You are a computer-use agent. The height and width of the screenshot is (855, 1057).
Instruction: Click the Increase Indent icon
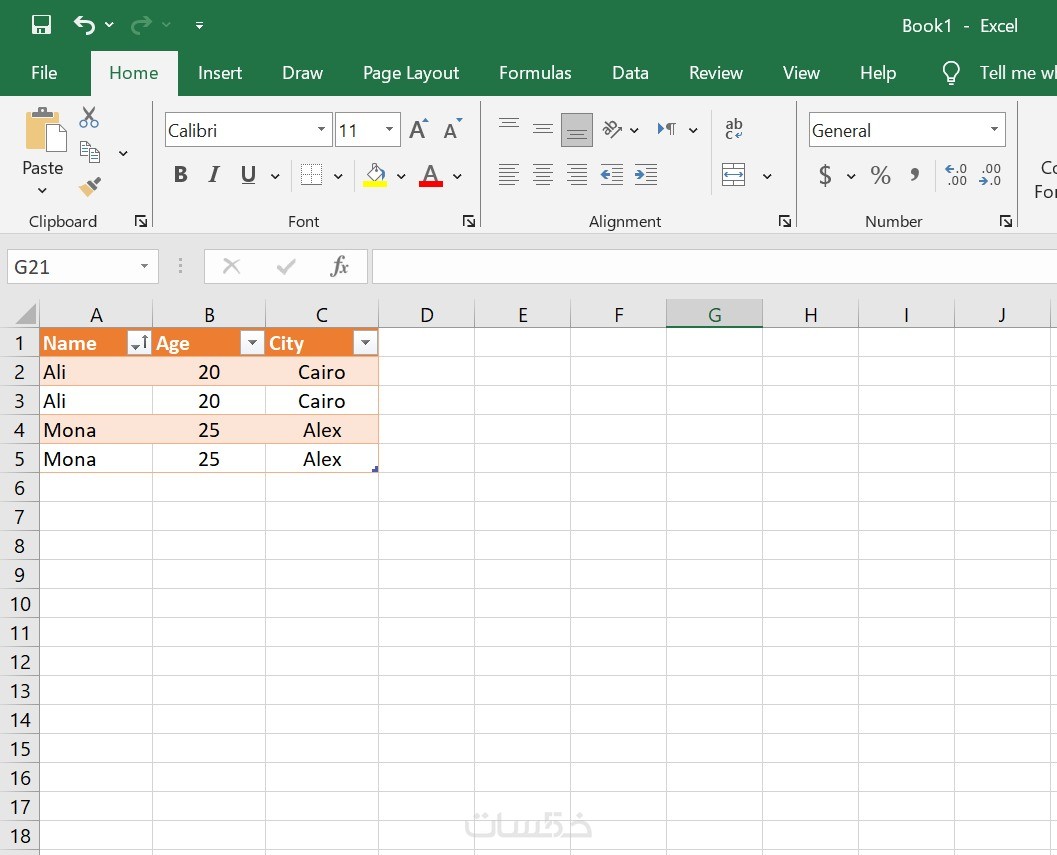pyautogui.click(x=646, y=175)
